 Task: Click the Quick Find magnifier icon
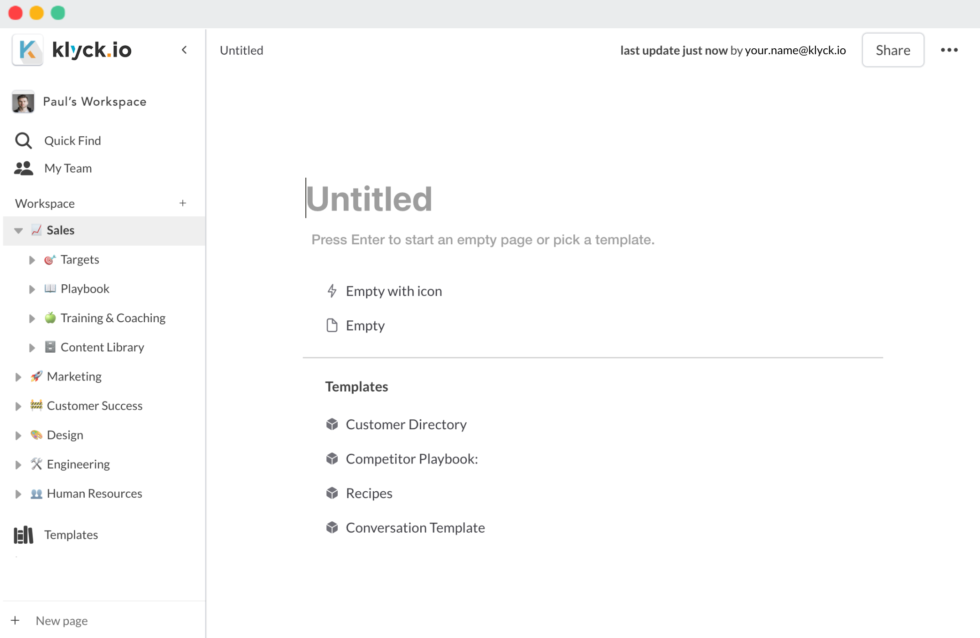tap(23, 141)
